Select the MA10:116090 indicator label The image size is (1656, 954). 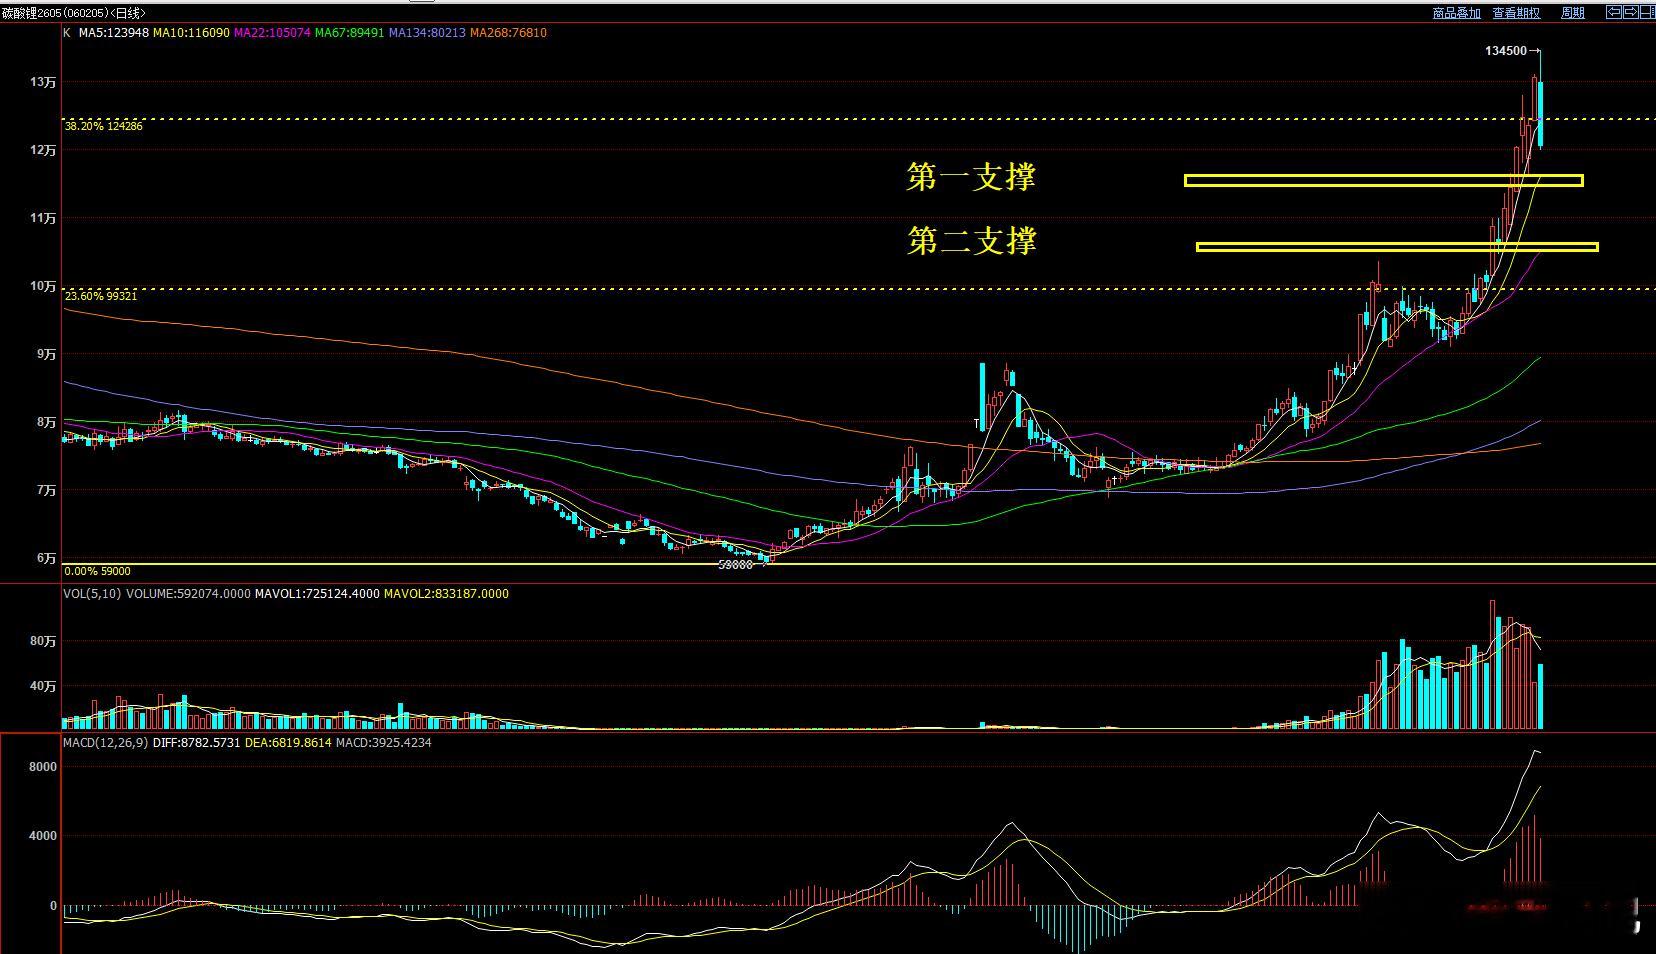(191, 33)
